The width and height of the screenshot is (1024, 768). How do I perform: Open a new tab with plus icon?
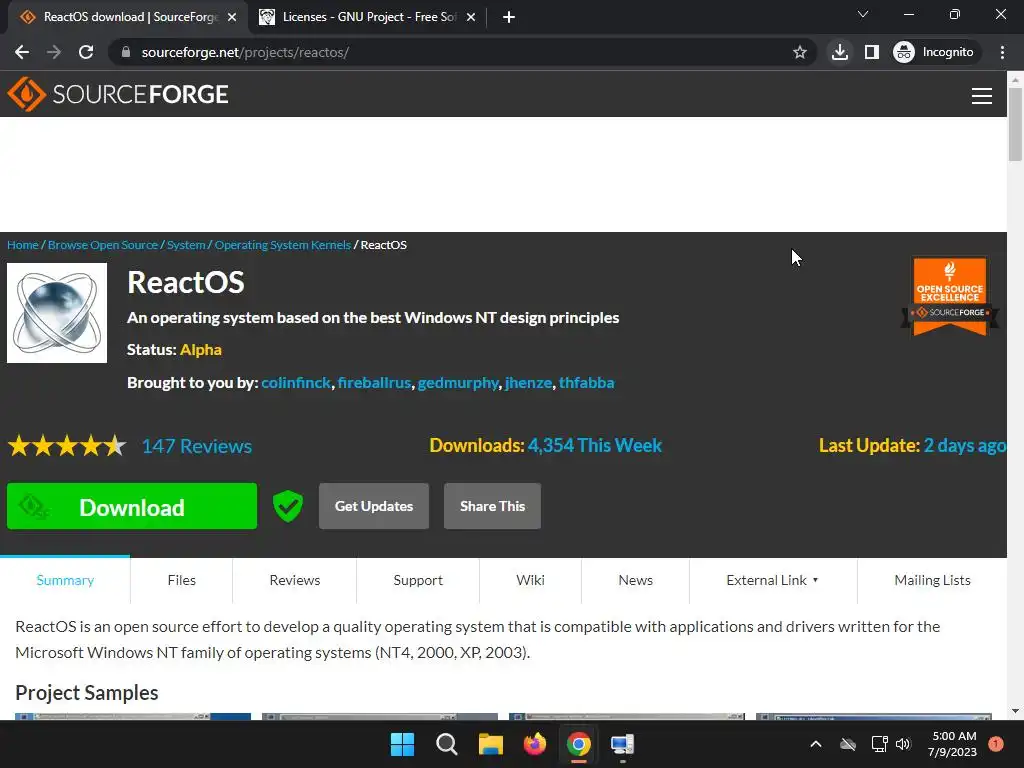point(509,17)
